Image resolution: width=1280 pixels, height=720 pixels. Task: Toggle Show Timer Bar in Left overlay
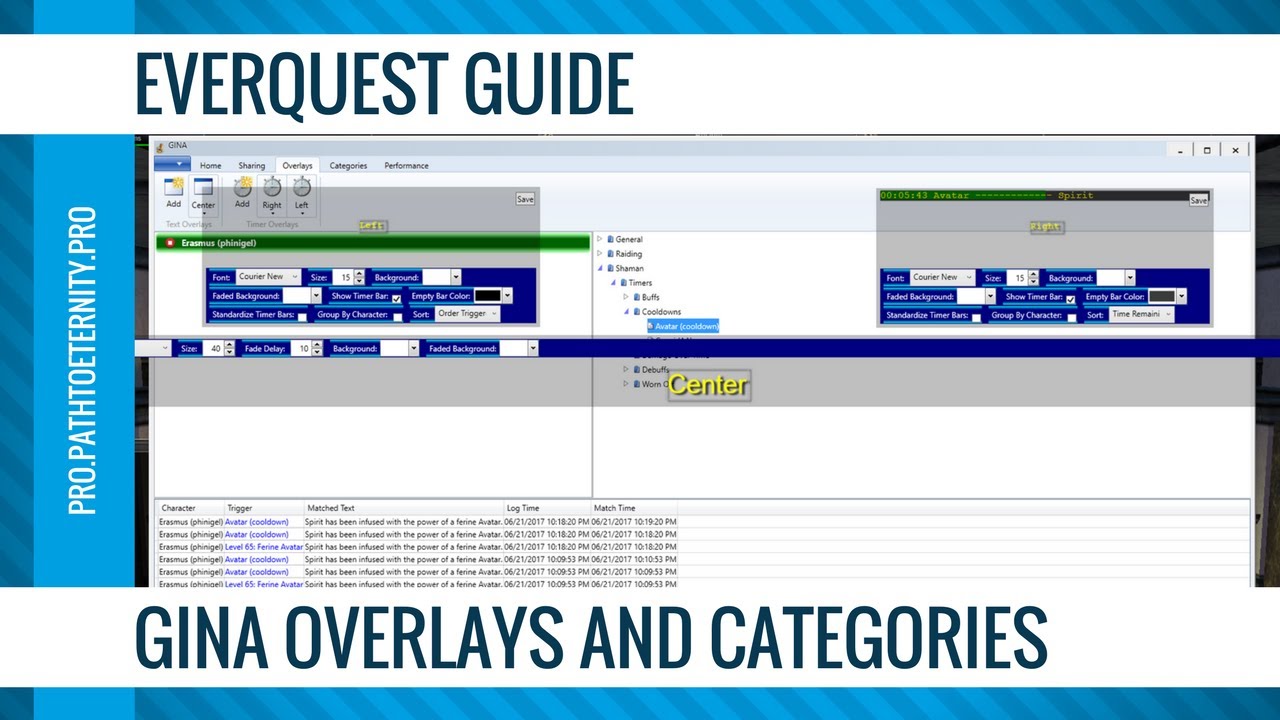(397, 298)
